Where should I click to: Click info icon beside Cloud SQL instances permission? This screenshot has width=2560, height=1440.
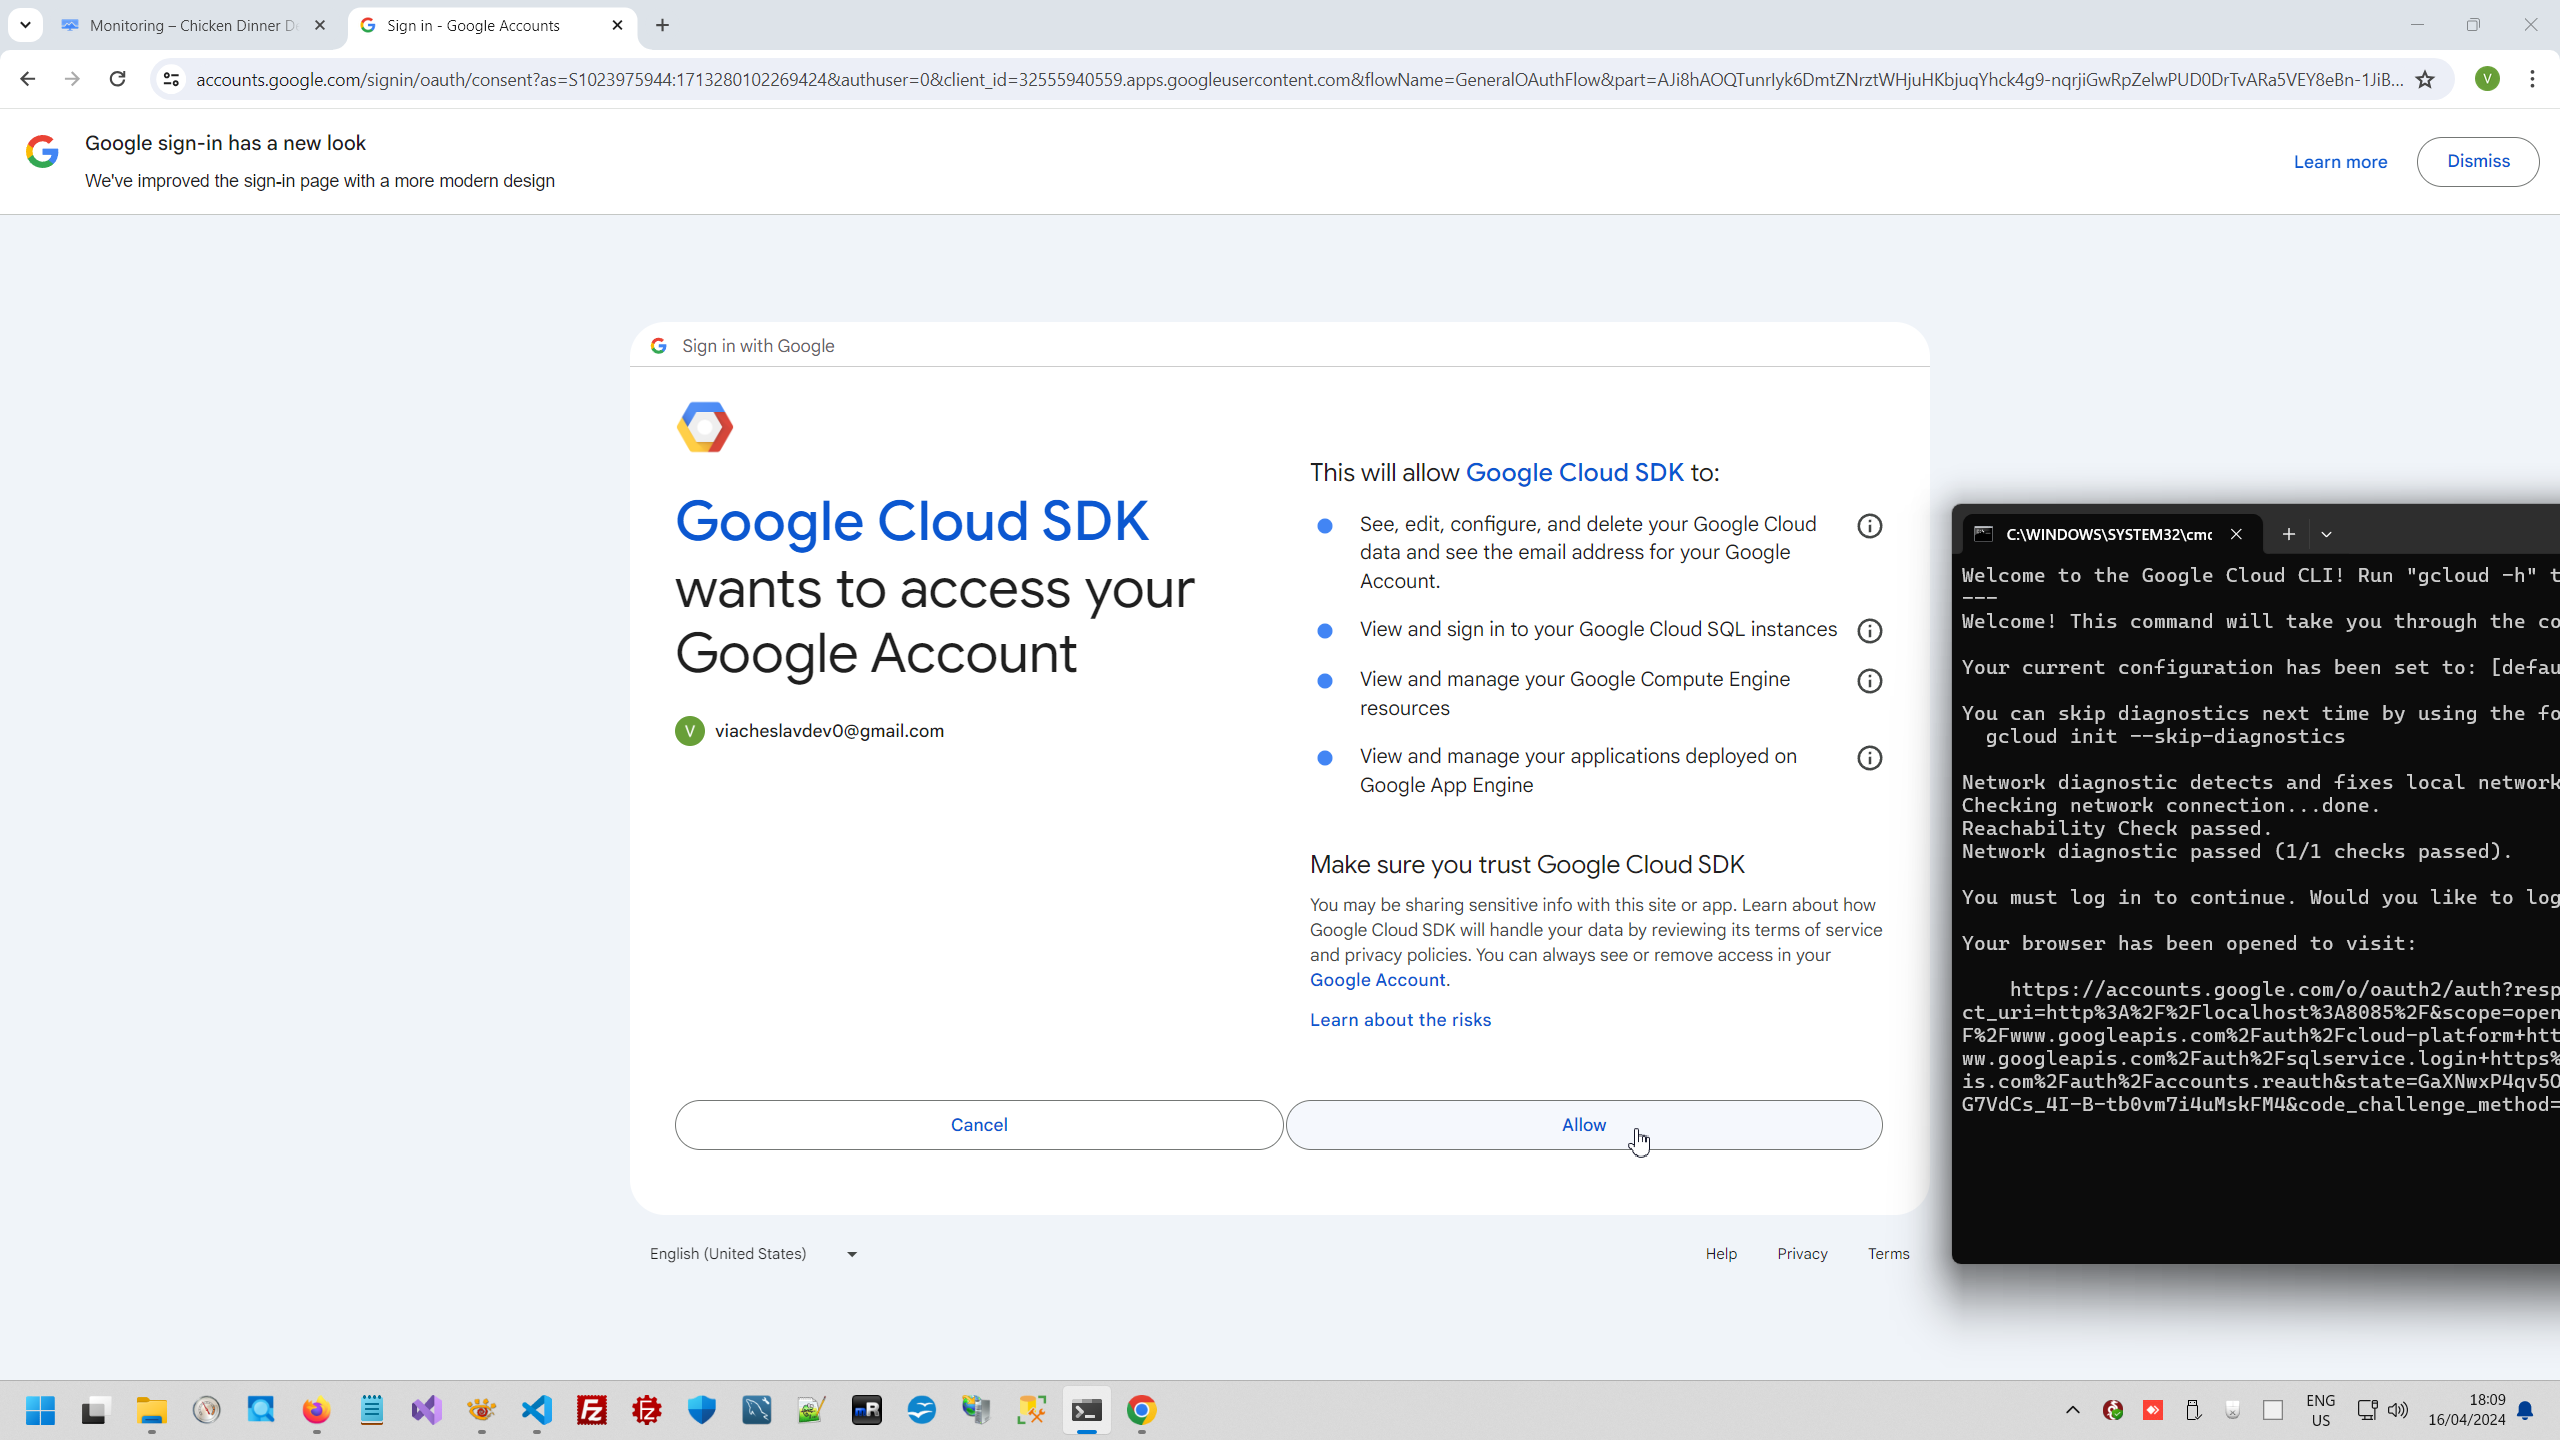(x=1869, y=631)
